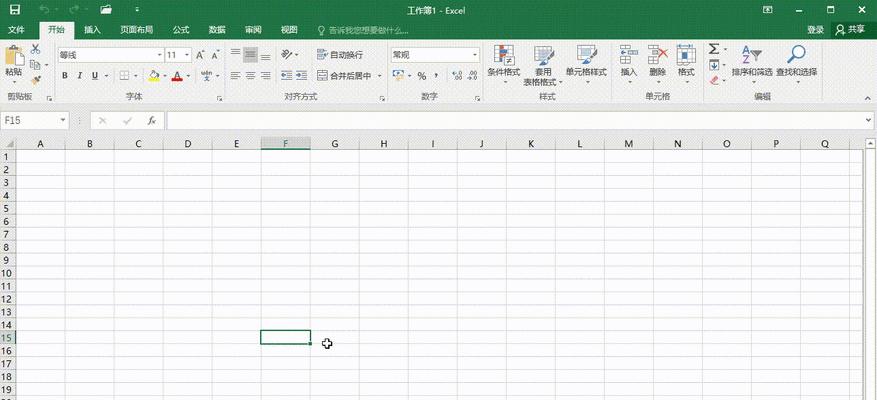
Task: Click Merge and Center (合并后居中)
Action: coord(344,76)
